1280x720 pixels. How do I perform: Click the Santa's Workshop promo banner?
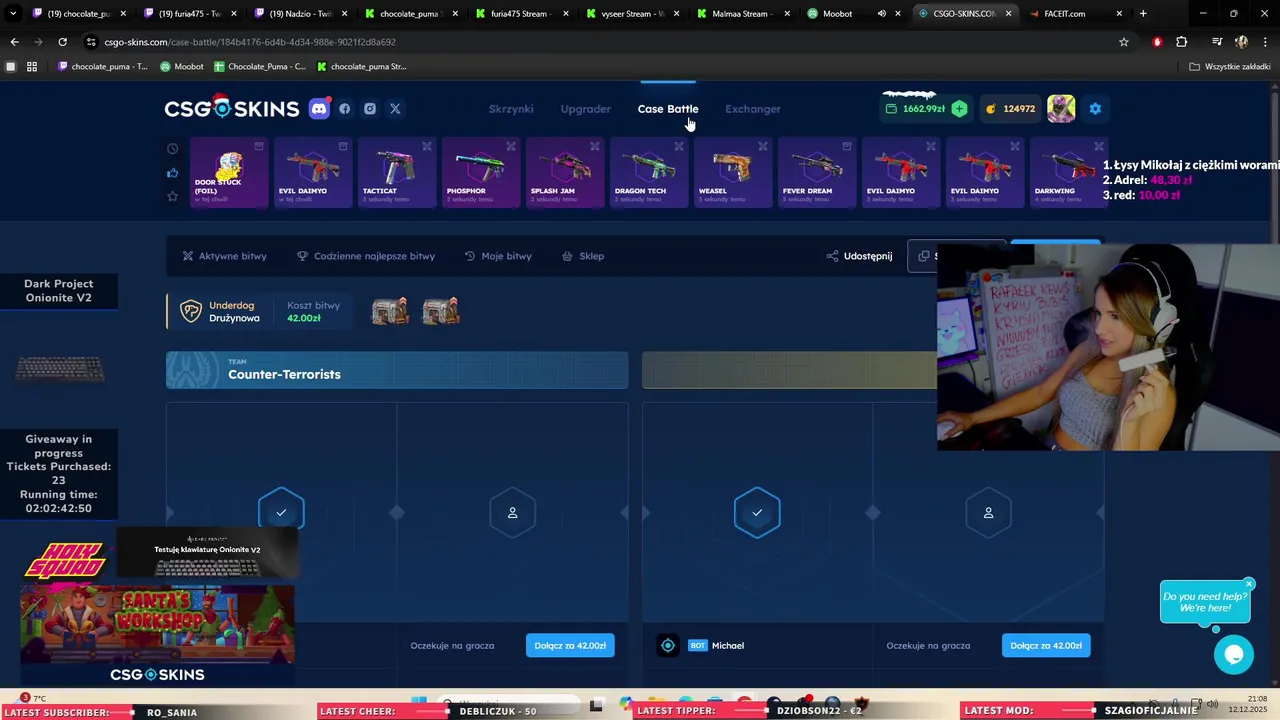157,623
